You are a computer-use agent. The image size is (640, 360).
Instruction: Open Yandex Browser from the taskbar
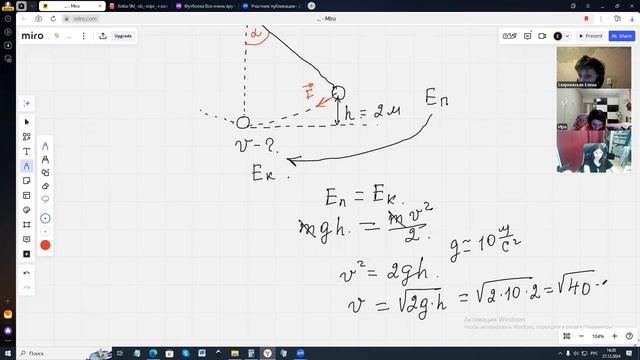268,353
